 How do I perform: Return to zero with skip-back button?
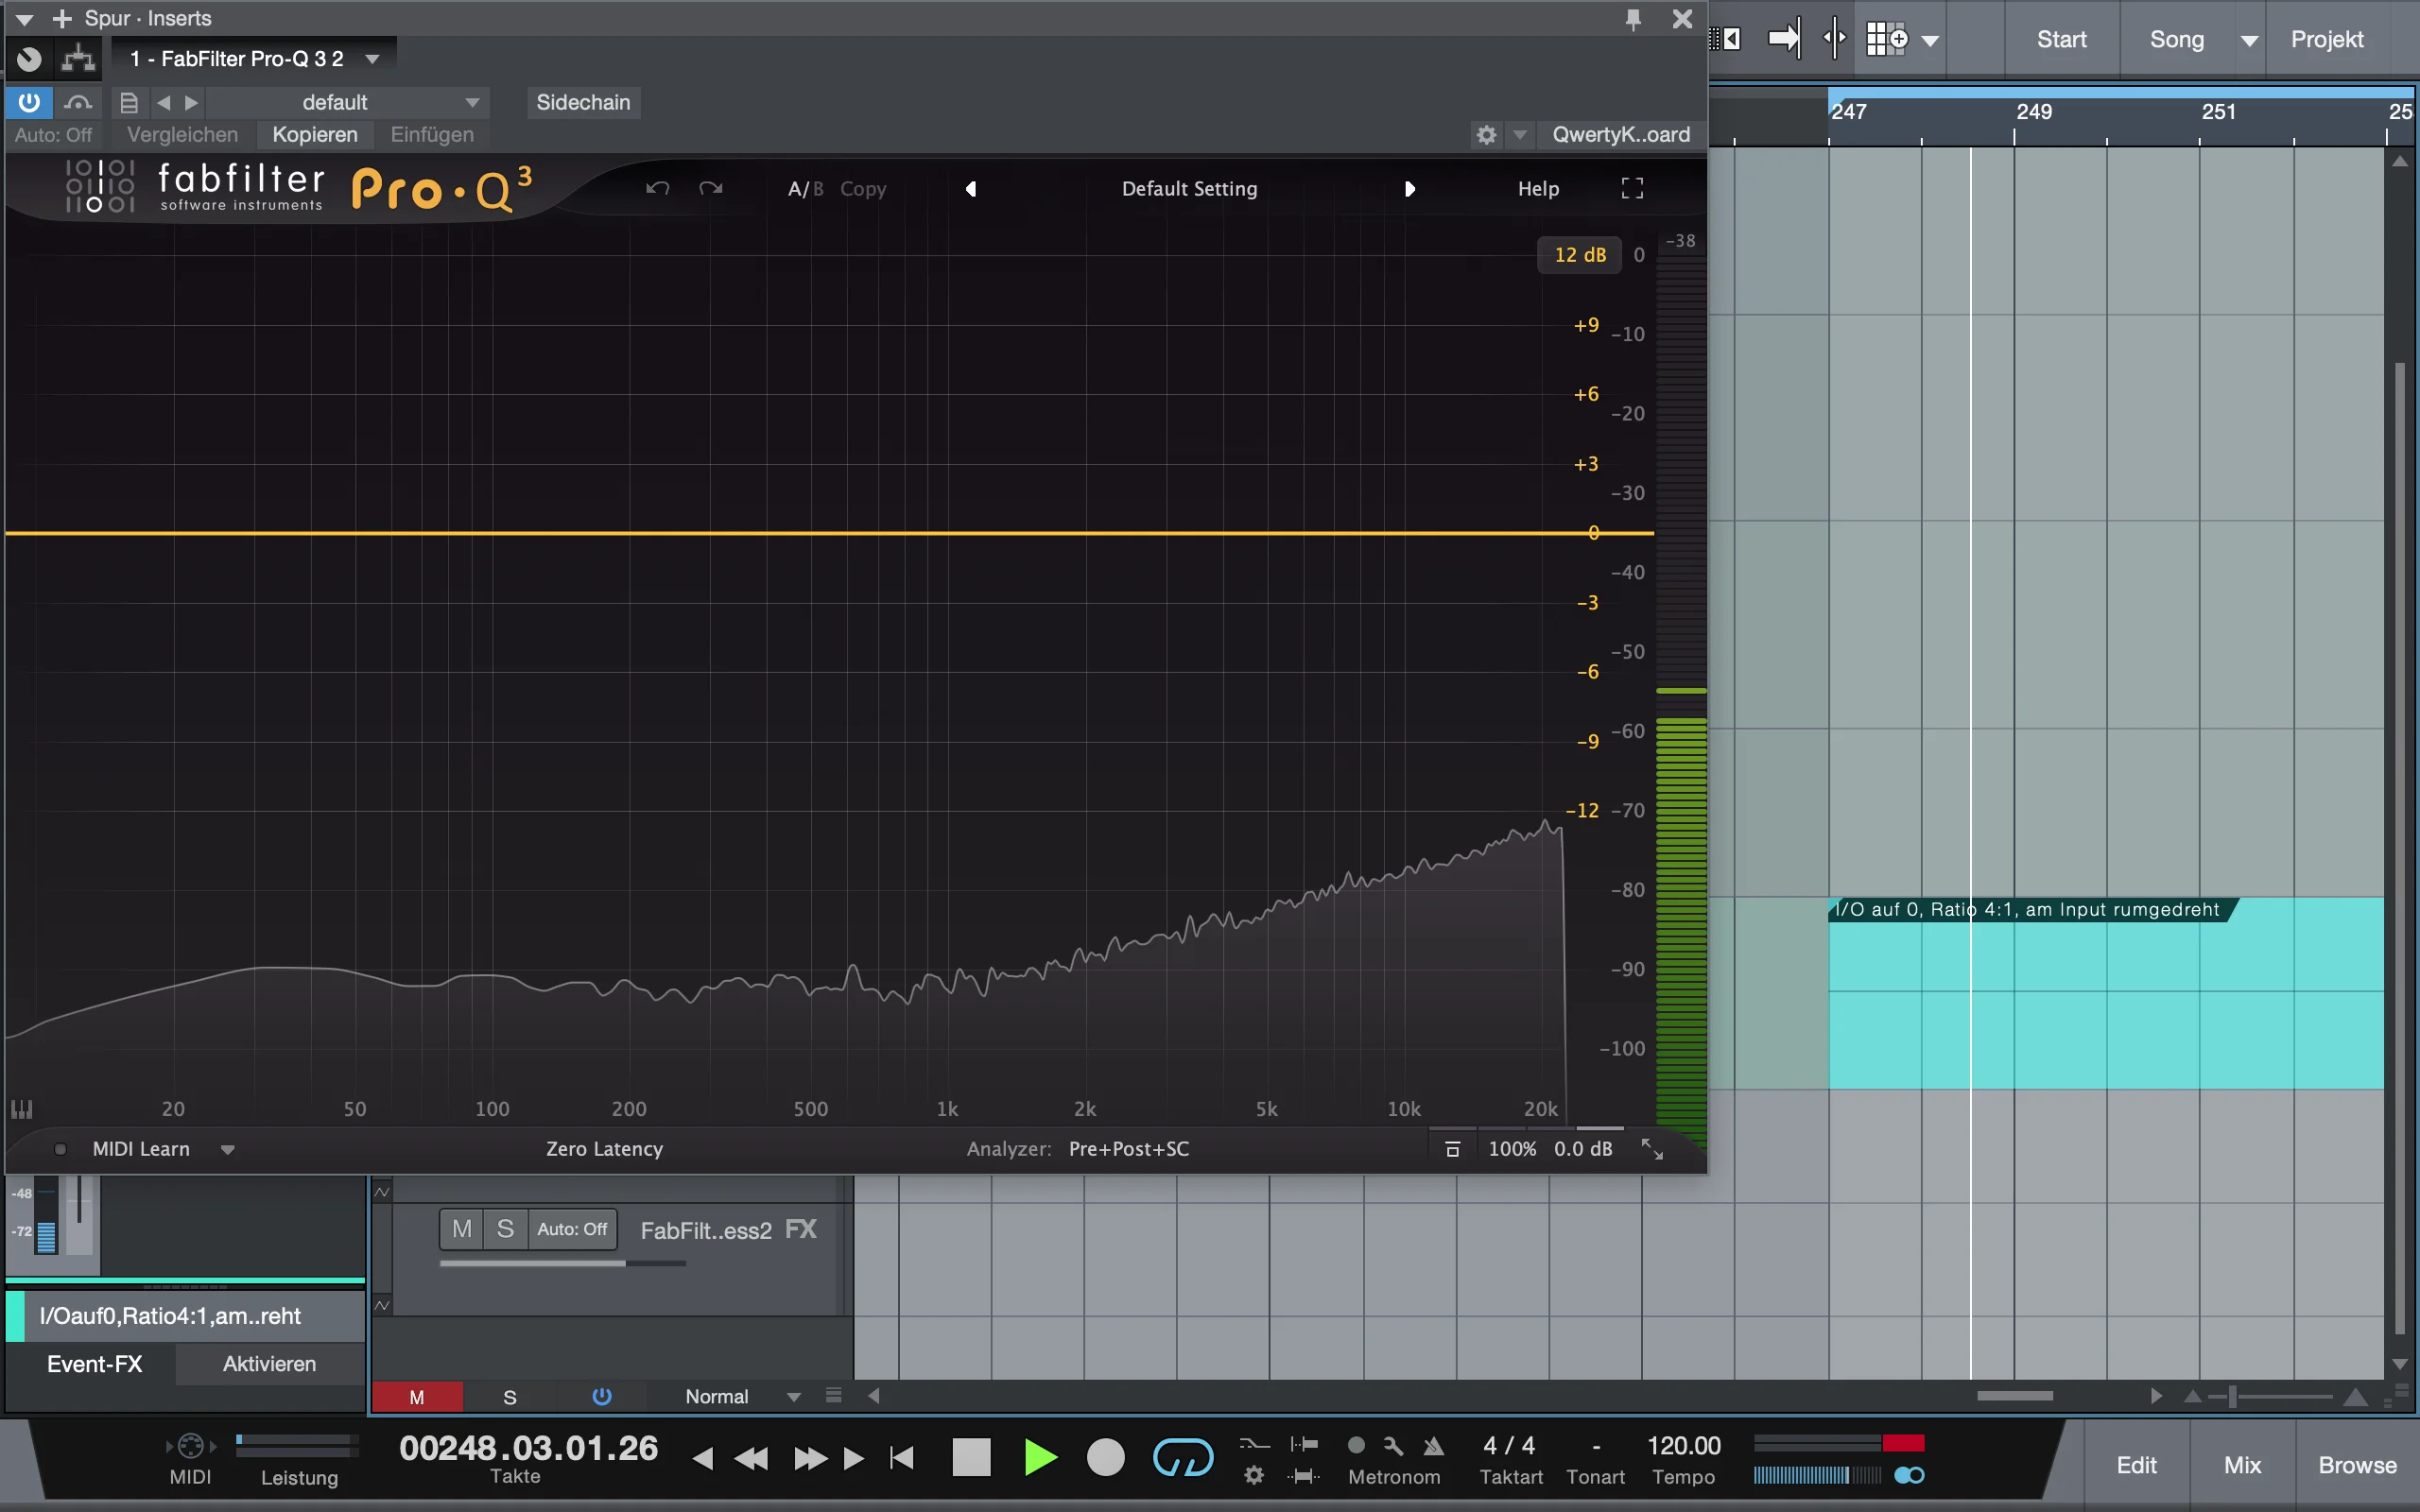pyautogui.click(x=902, y=1458)
